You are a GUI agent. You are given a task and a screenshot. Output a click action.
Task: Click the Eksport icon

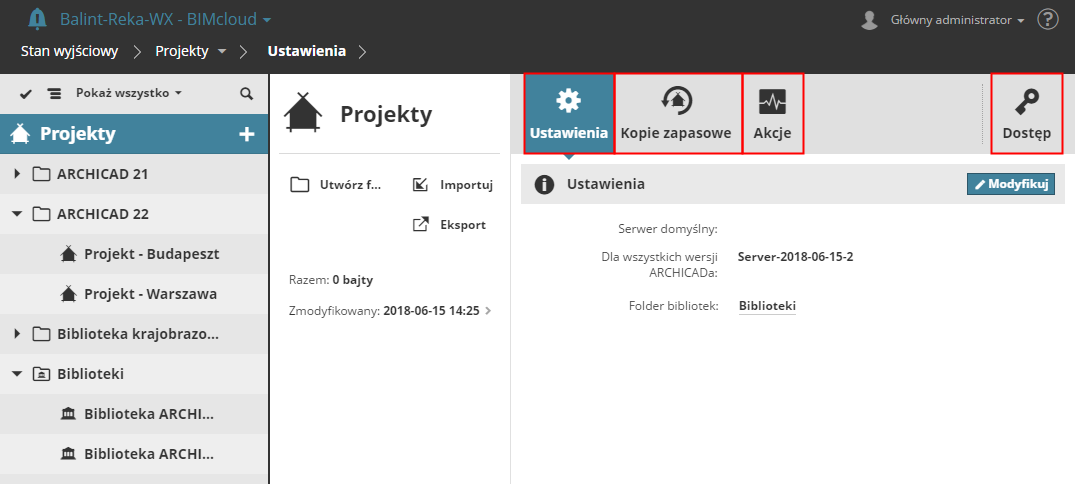pyautogui.click(x=421, y=224)
